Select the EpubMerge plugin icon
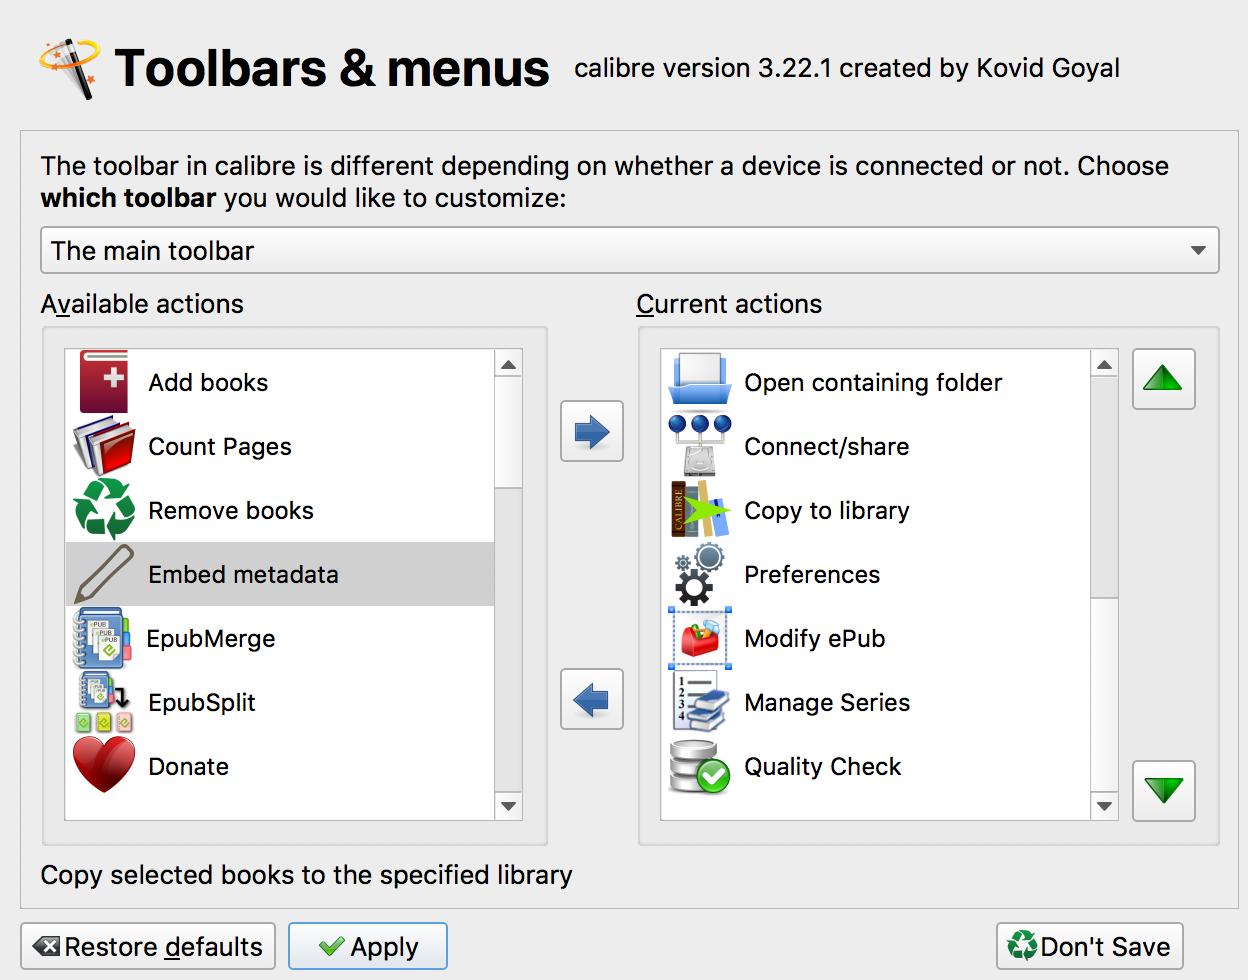This screenshot has height=980, width=1248. (100, 638)
